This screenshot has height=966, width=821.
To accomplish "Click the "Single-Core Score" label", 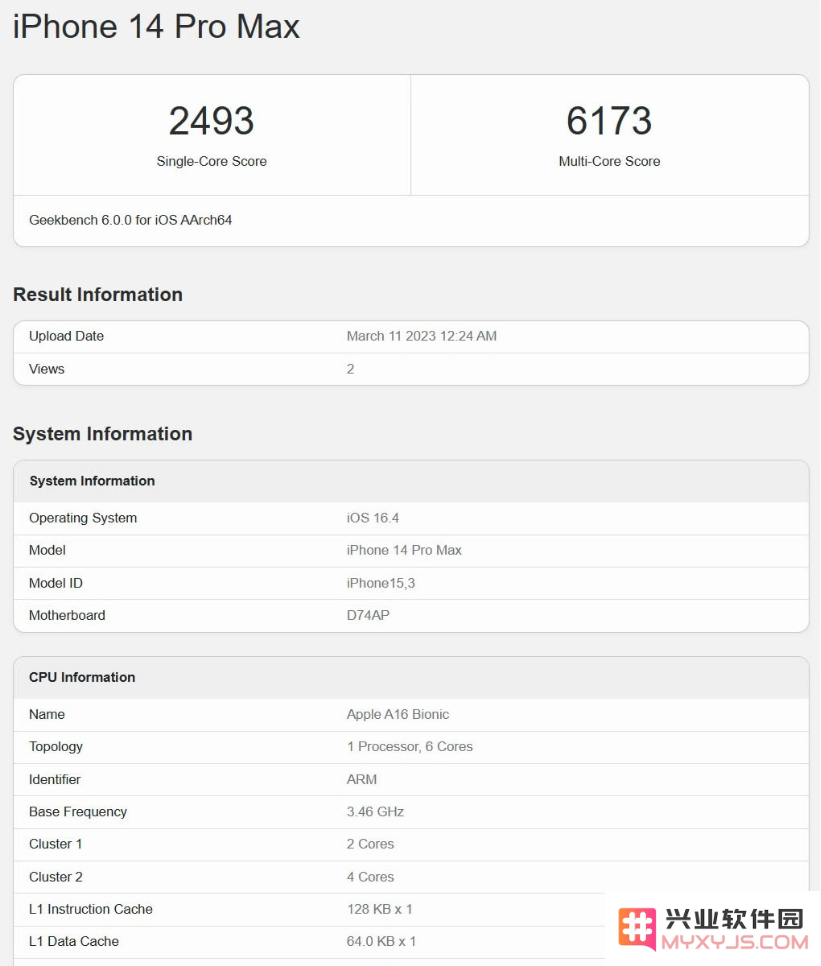I will [x=211, y=161].
